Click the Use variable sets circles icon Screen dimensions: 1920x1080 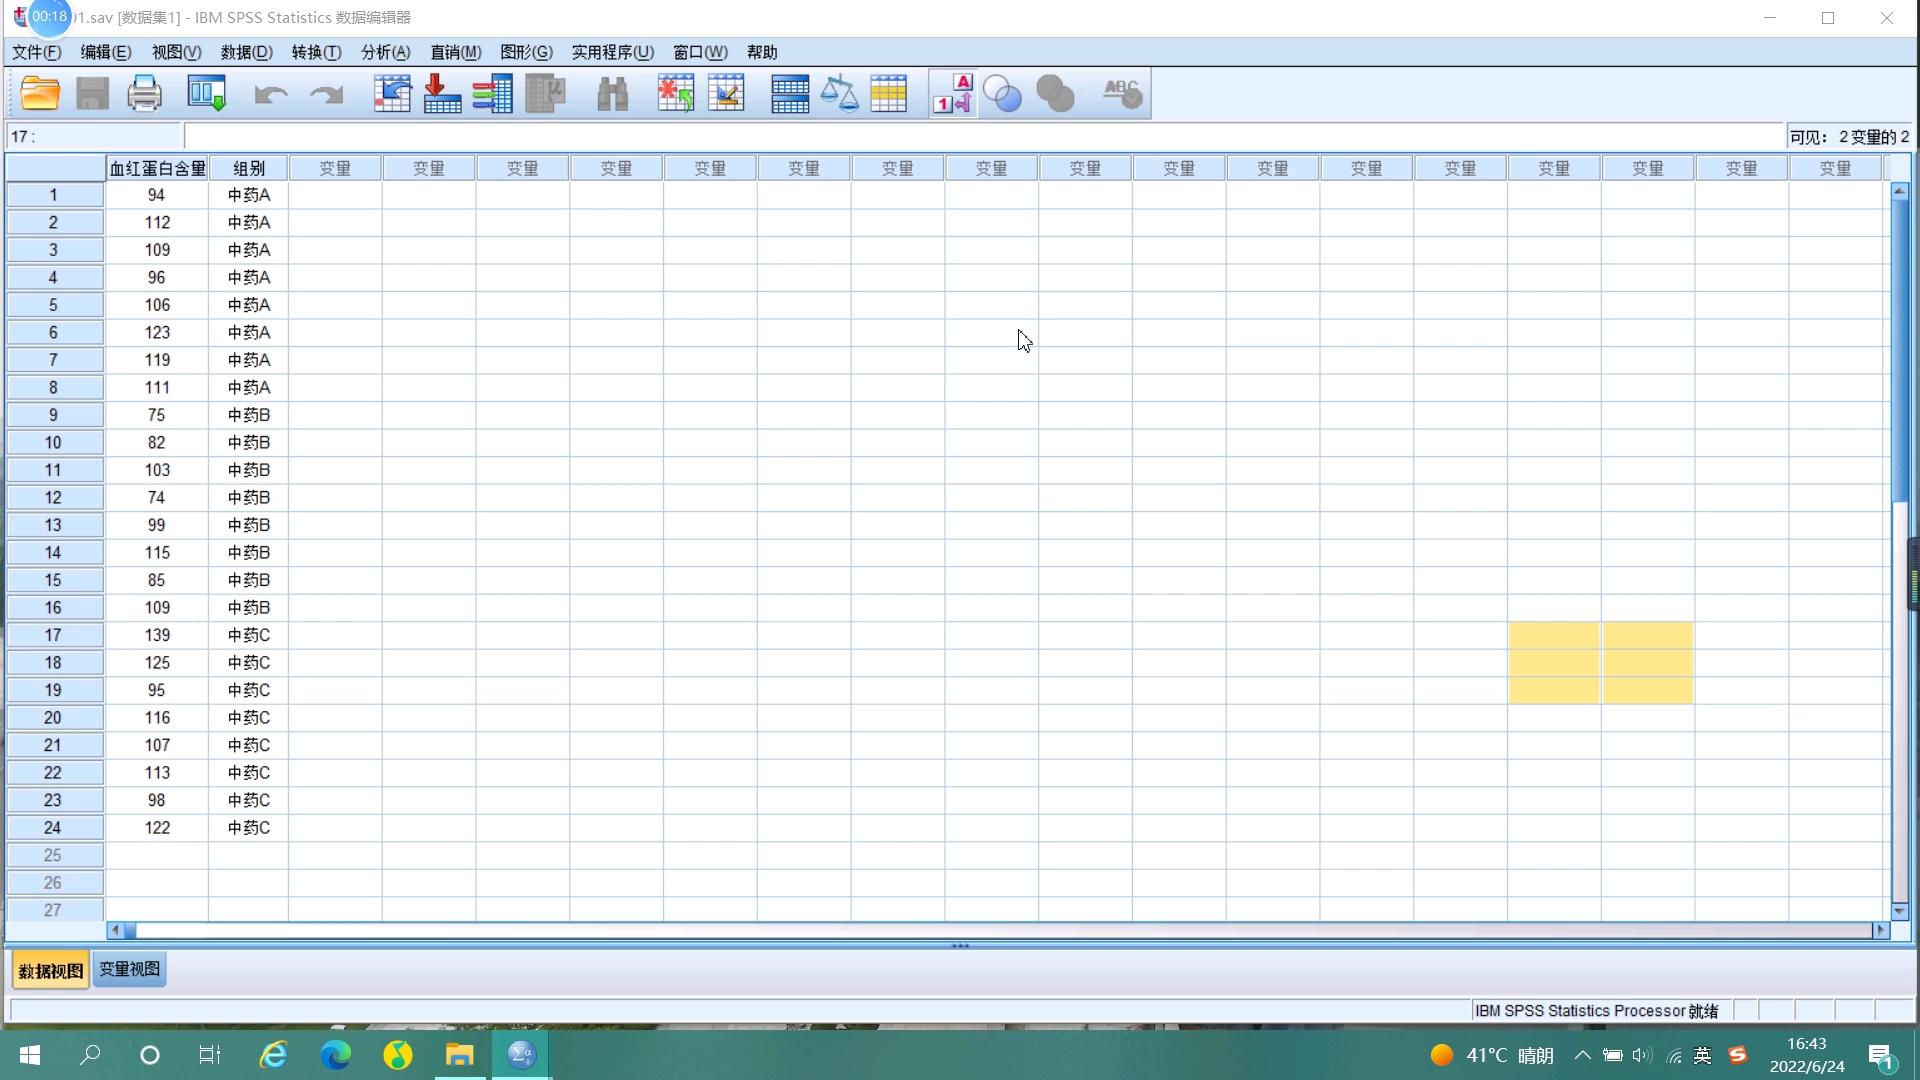coord(1002,94)
